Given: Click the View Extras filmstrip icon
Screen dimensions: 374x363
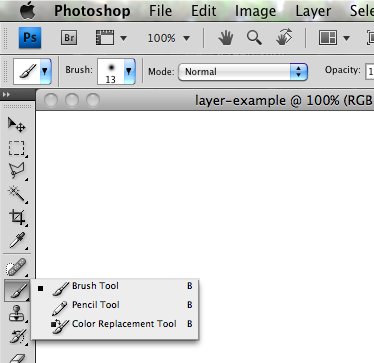Looking at the screenshot, I should click(x=105, y=37).
